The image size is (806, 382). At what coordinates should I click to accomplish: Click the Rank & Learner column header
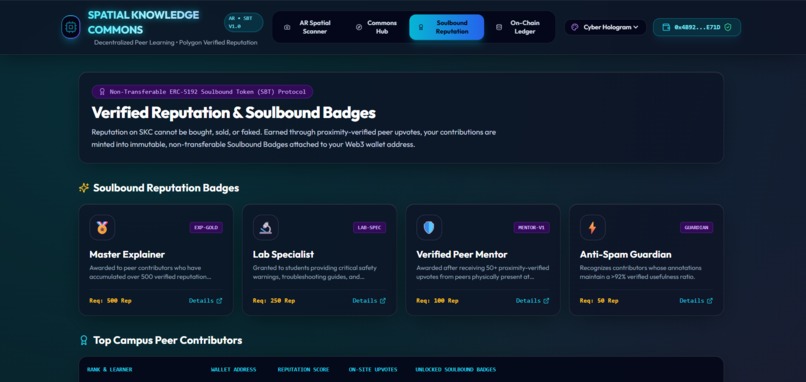click(109, 370)
